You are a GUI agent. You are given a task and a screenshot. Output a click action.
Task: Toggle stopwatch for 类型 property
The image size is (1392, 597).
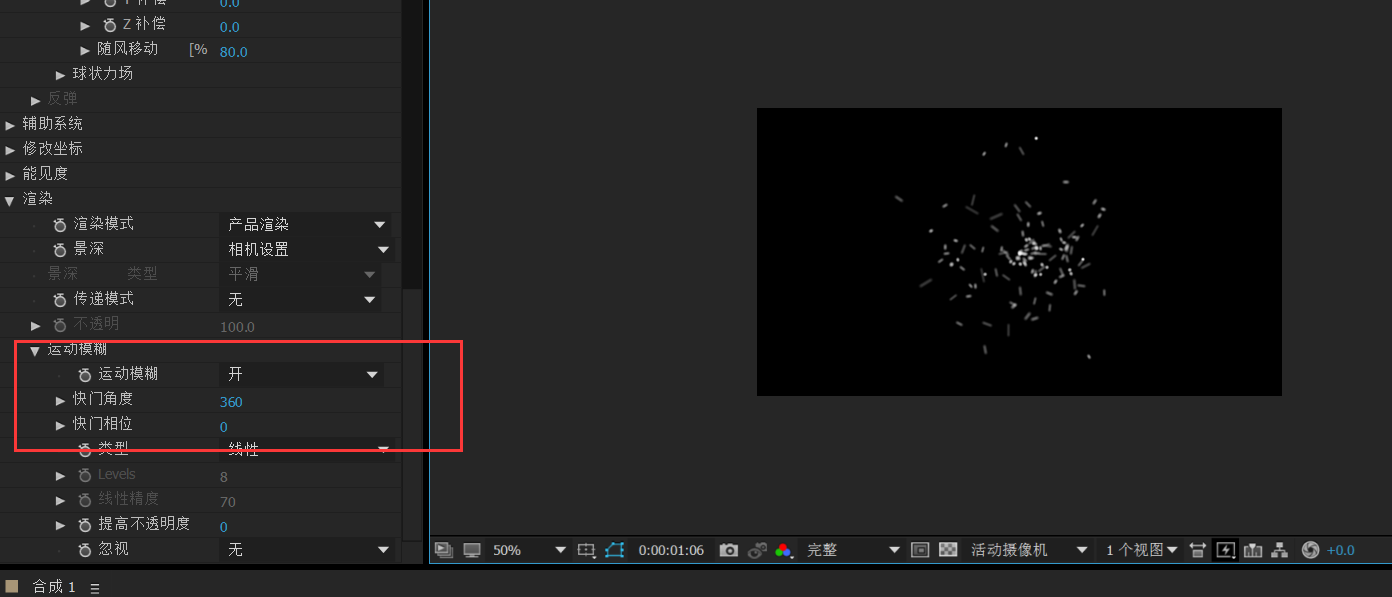click(x=85, y=450)
